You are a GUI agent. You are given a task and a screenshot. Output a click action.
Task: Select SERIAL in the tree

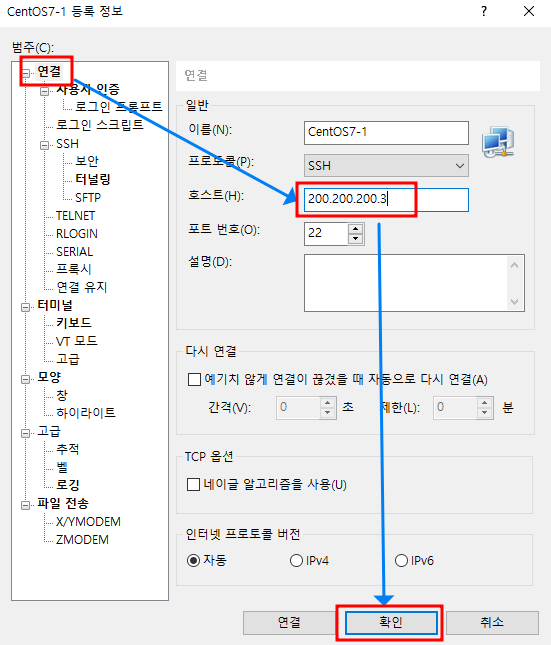click(x=74, y=251)
